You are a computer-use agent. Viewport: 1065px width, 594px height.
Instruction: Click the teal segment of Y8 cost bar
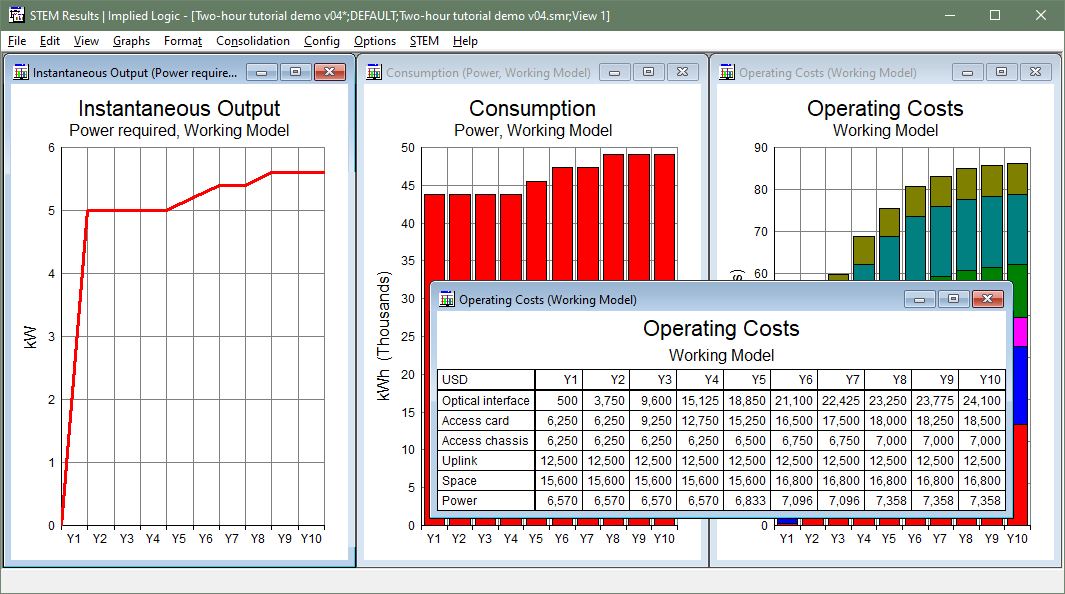(966, 234)
